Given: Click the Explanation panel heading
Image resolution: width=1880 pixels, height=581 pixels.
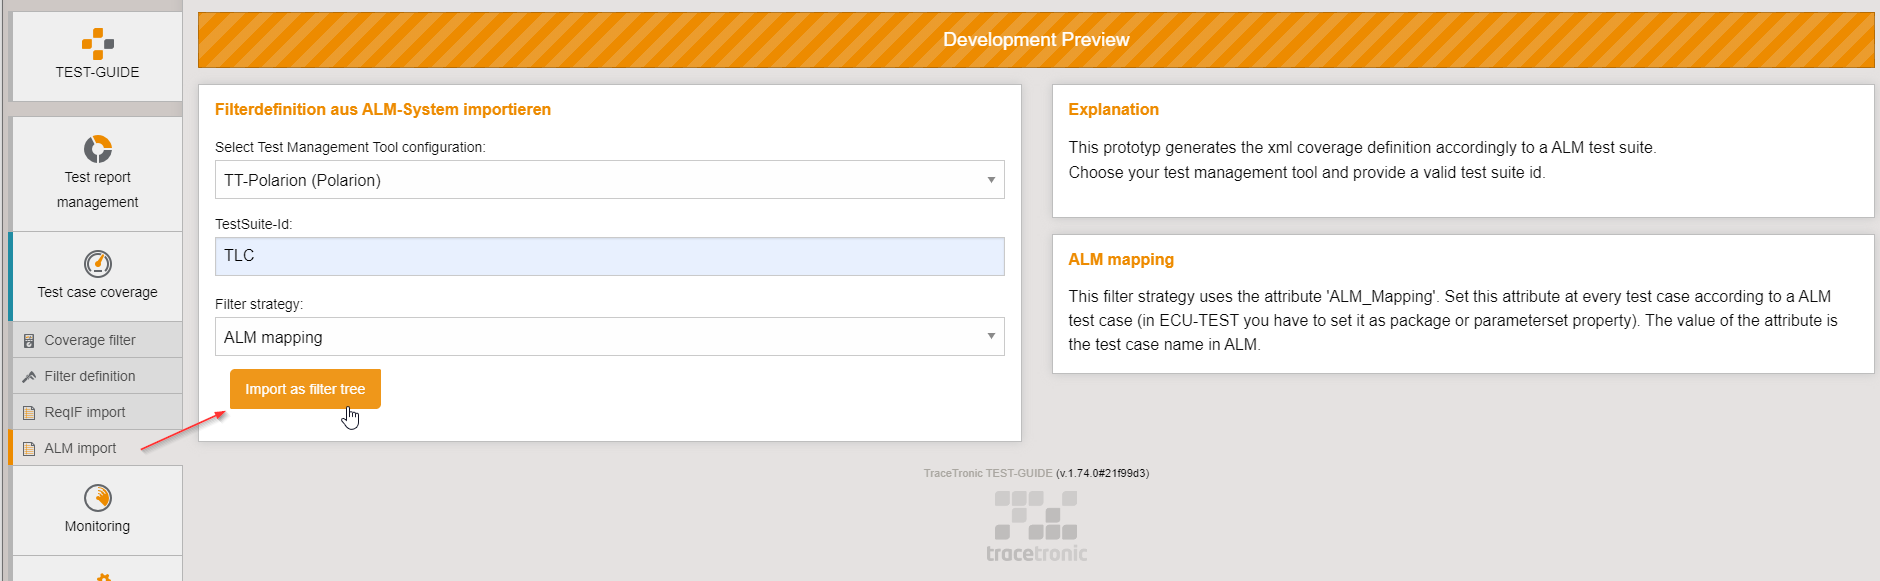Looking at the screenshot, I should [x=1113, y=110].
